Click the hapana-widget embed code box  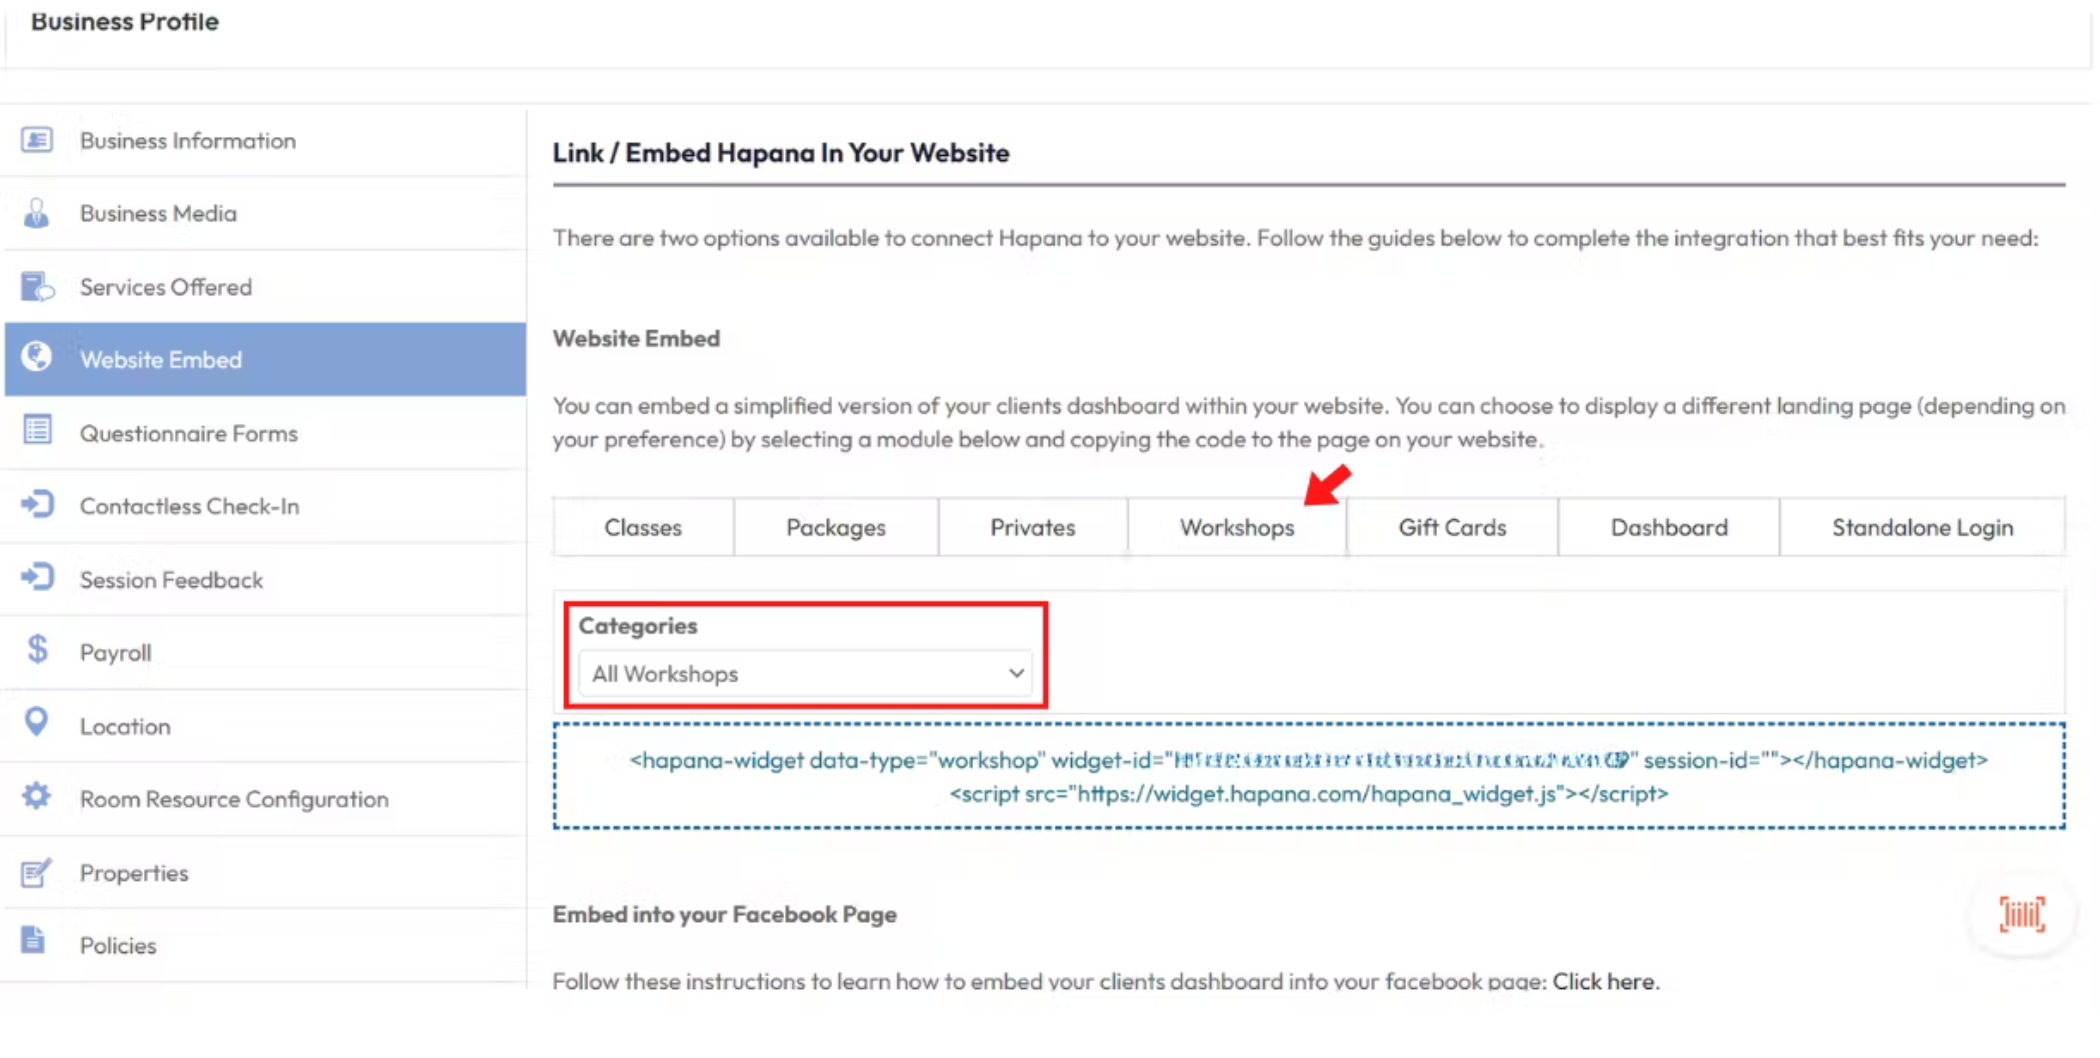pos(1308,776)
